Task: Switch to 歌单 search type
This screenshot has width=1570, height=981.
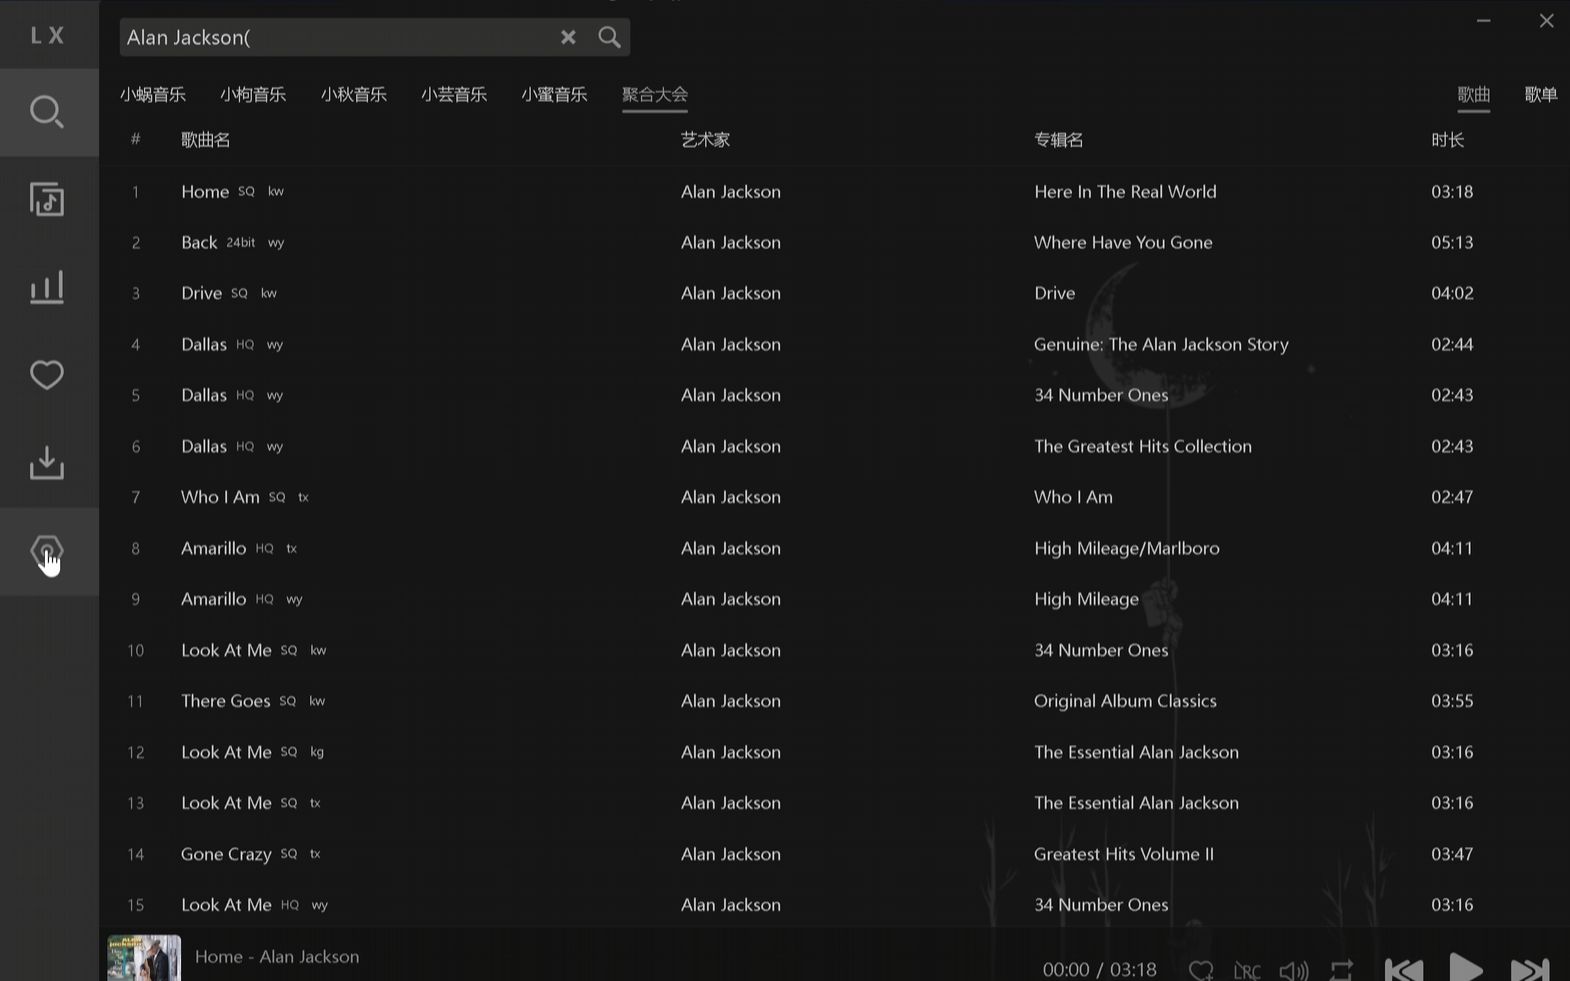Action: click(x=1541, y=94)
